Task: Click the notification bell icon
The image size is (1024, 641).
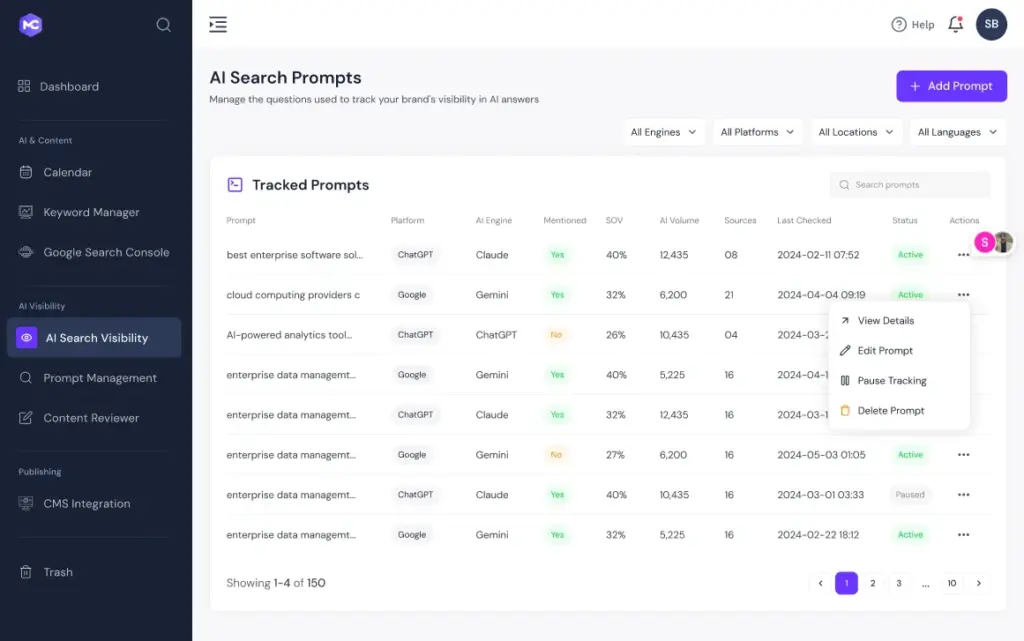Action: [x=955, y=24]
